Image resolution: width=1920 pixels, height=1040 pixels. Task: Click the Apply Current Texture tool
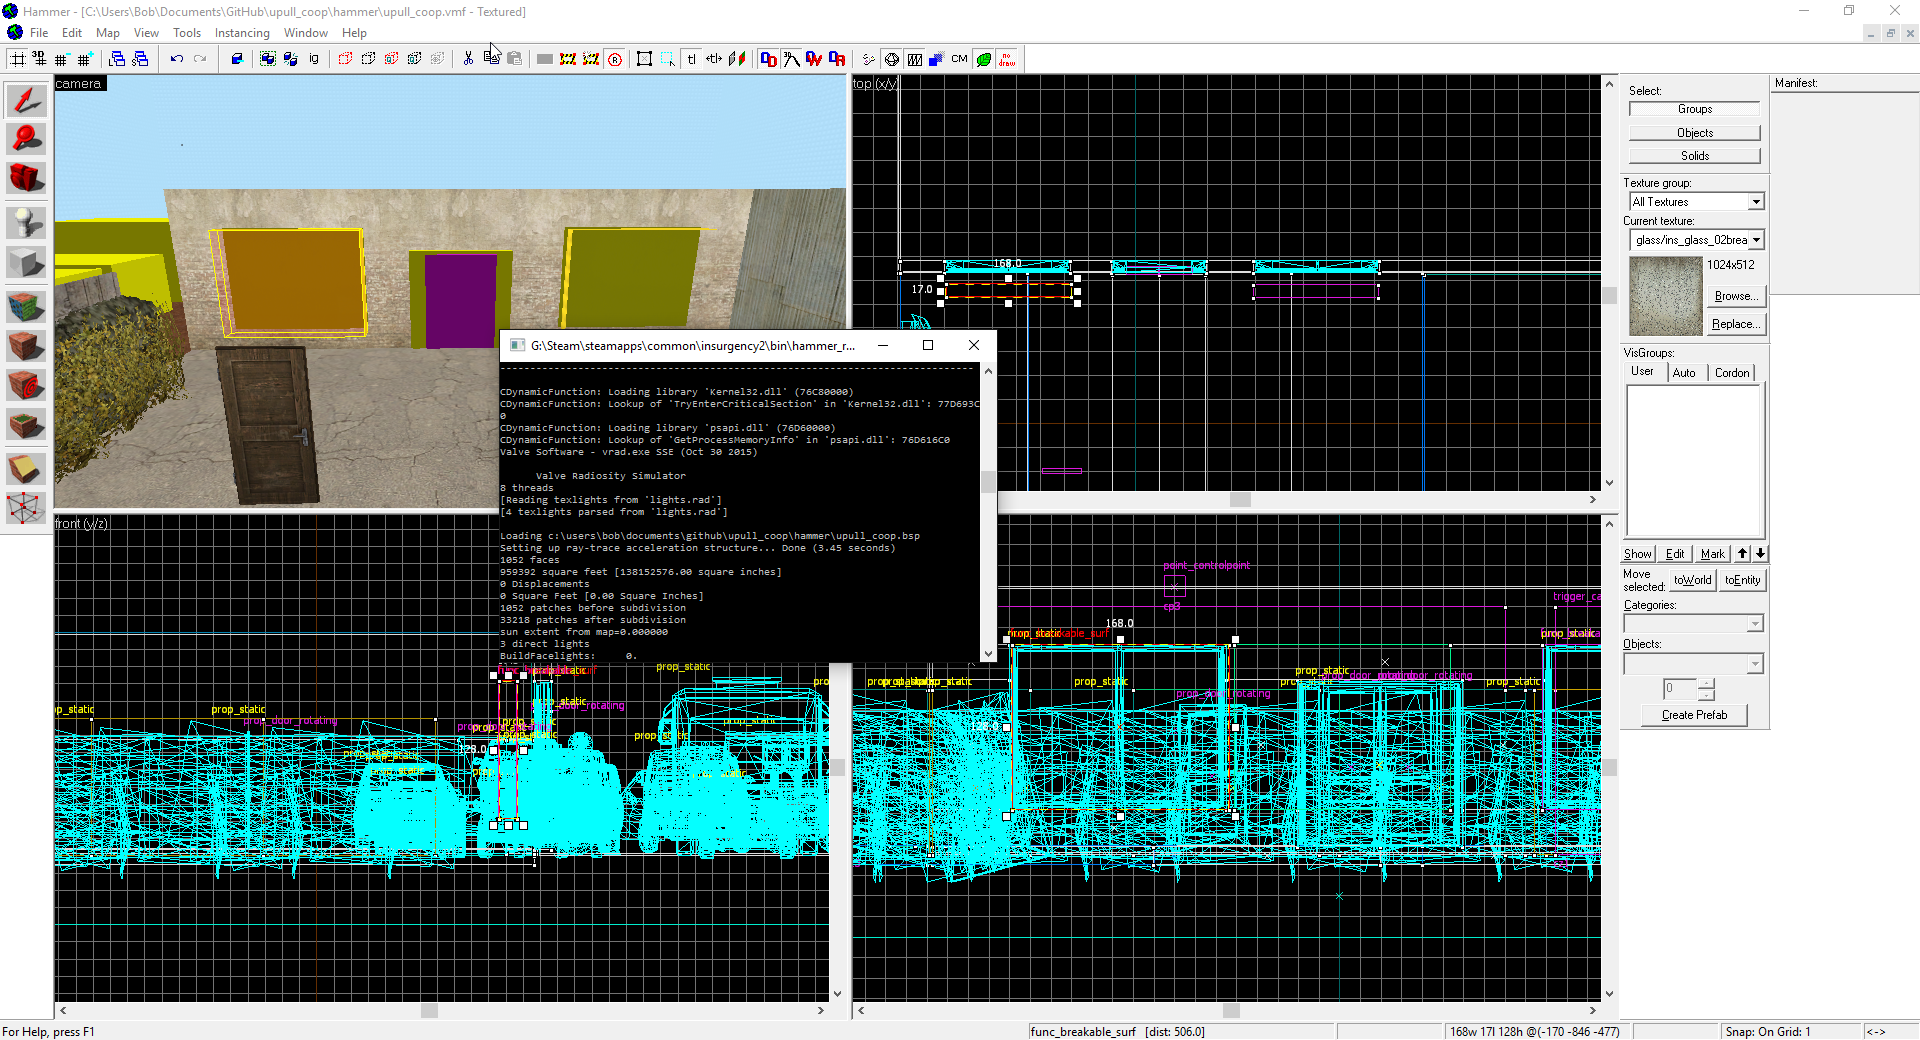pos(26,346)
